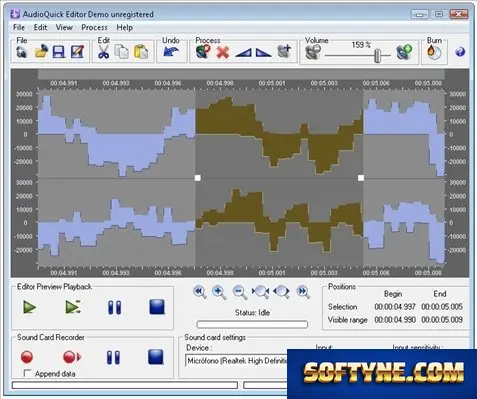Click the Burn disc icon

434,52
